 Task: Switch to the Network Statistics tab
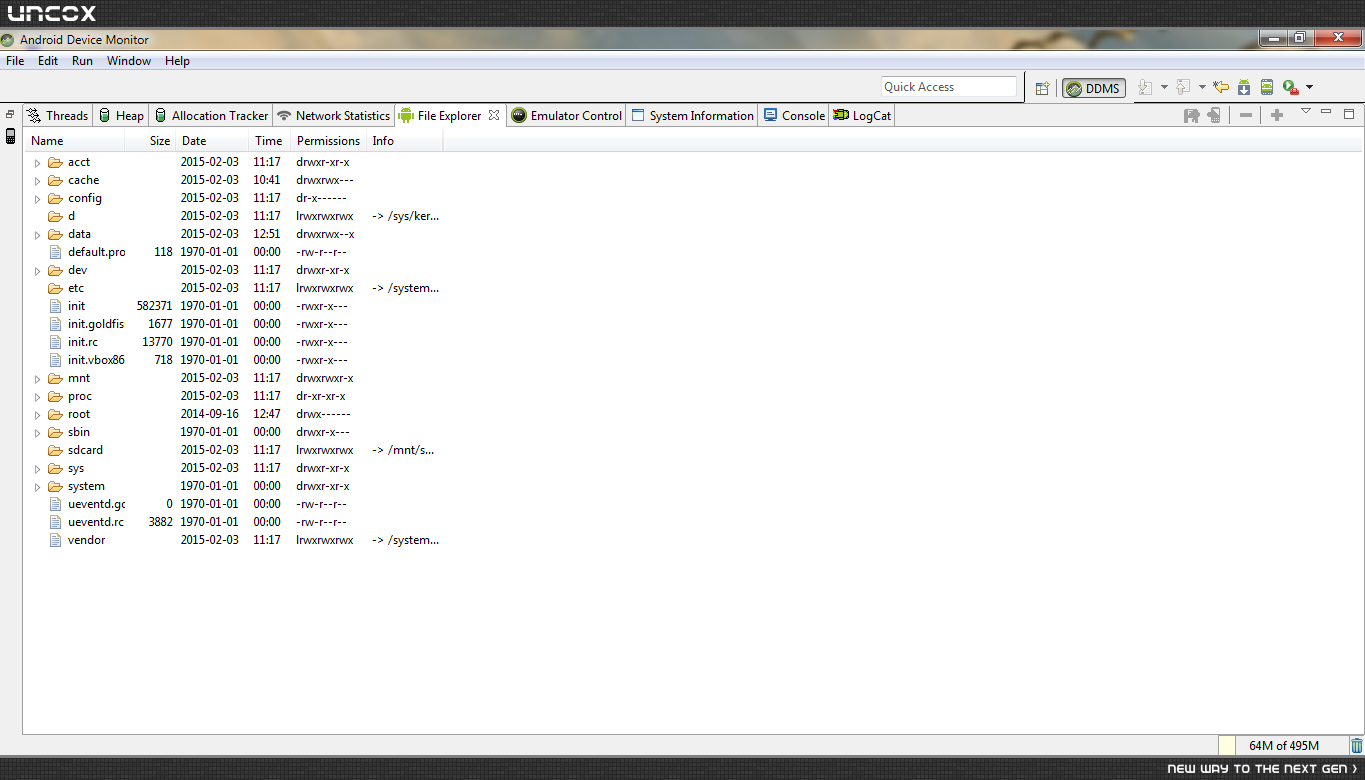[x=334, y=115]
